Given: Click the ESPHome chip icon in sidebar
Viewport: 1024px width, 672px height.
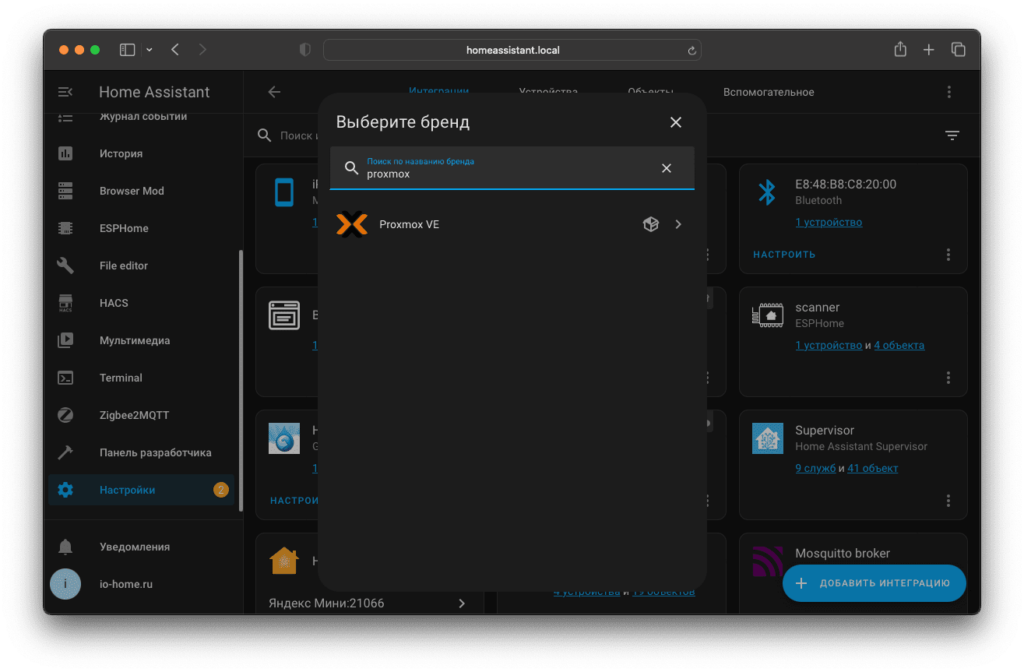Looking at the screenshot, I should click(65, 228).
